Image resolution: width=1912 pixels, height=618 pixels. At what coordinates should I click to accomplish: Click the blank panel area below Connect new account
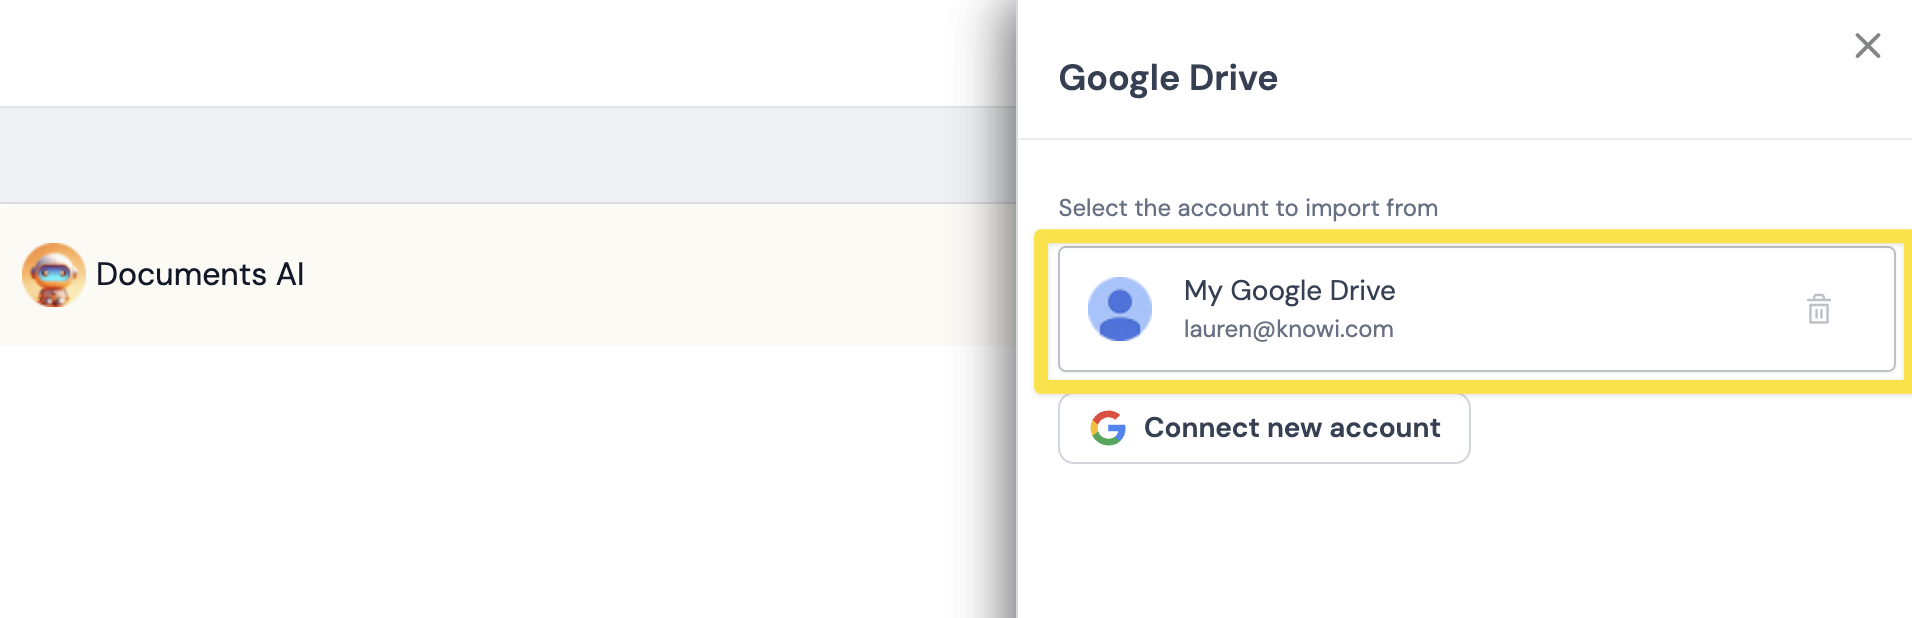point(1460,540)
